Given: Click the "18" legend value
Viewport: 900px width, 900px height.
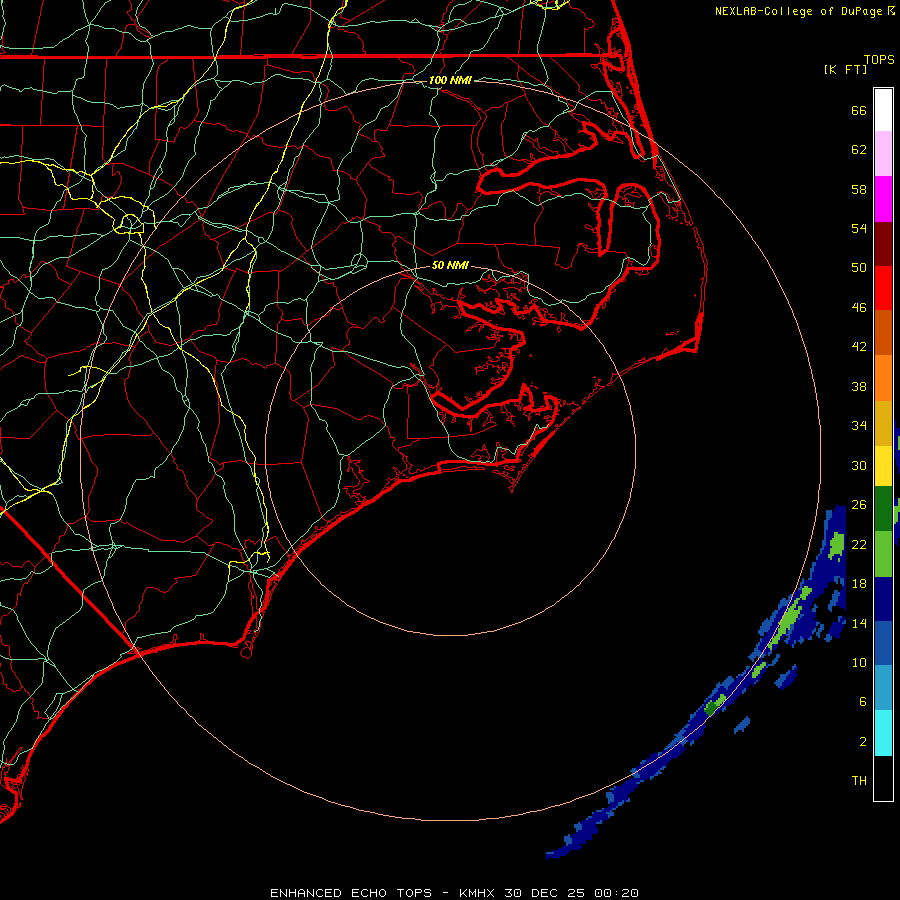Looking at the screenshot, I should coord(859,584).
